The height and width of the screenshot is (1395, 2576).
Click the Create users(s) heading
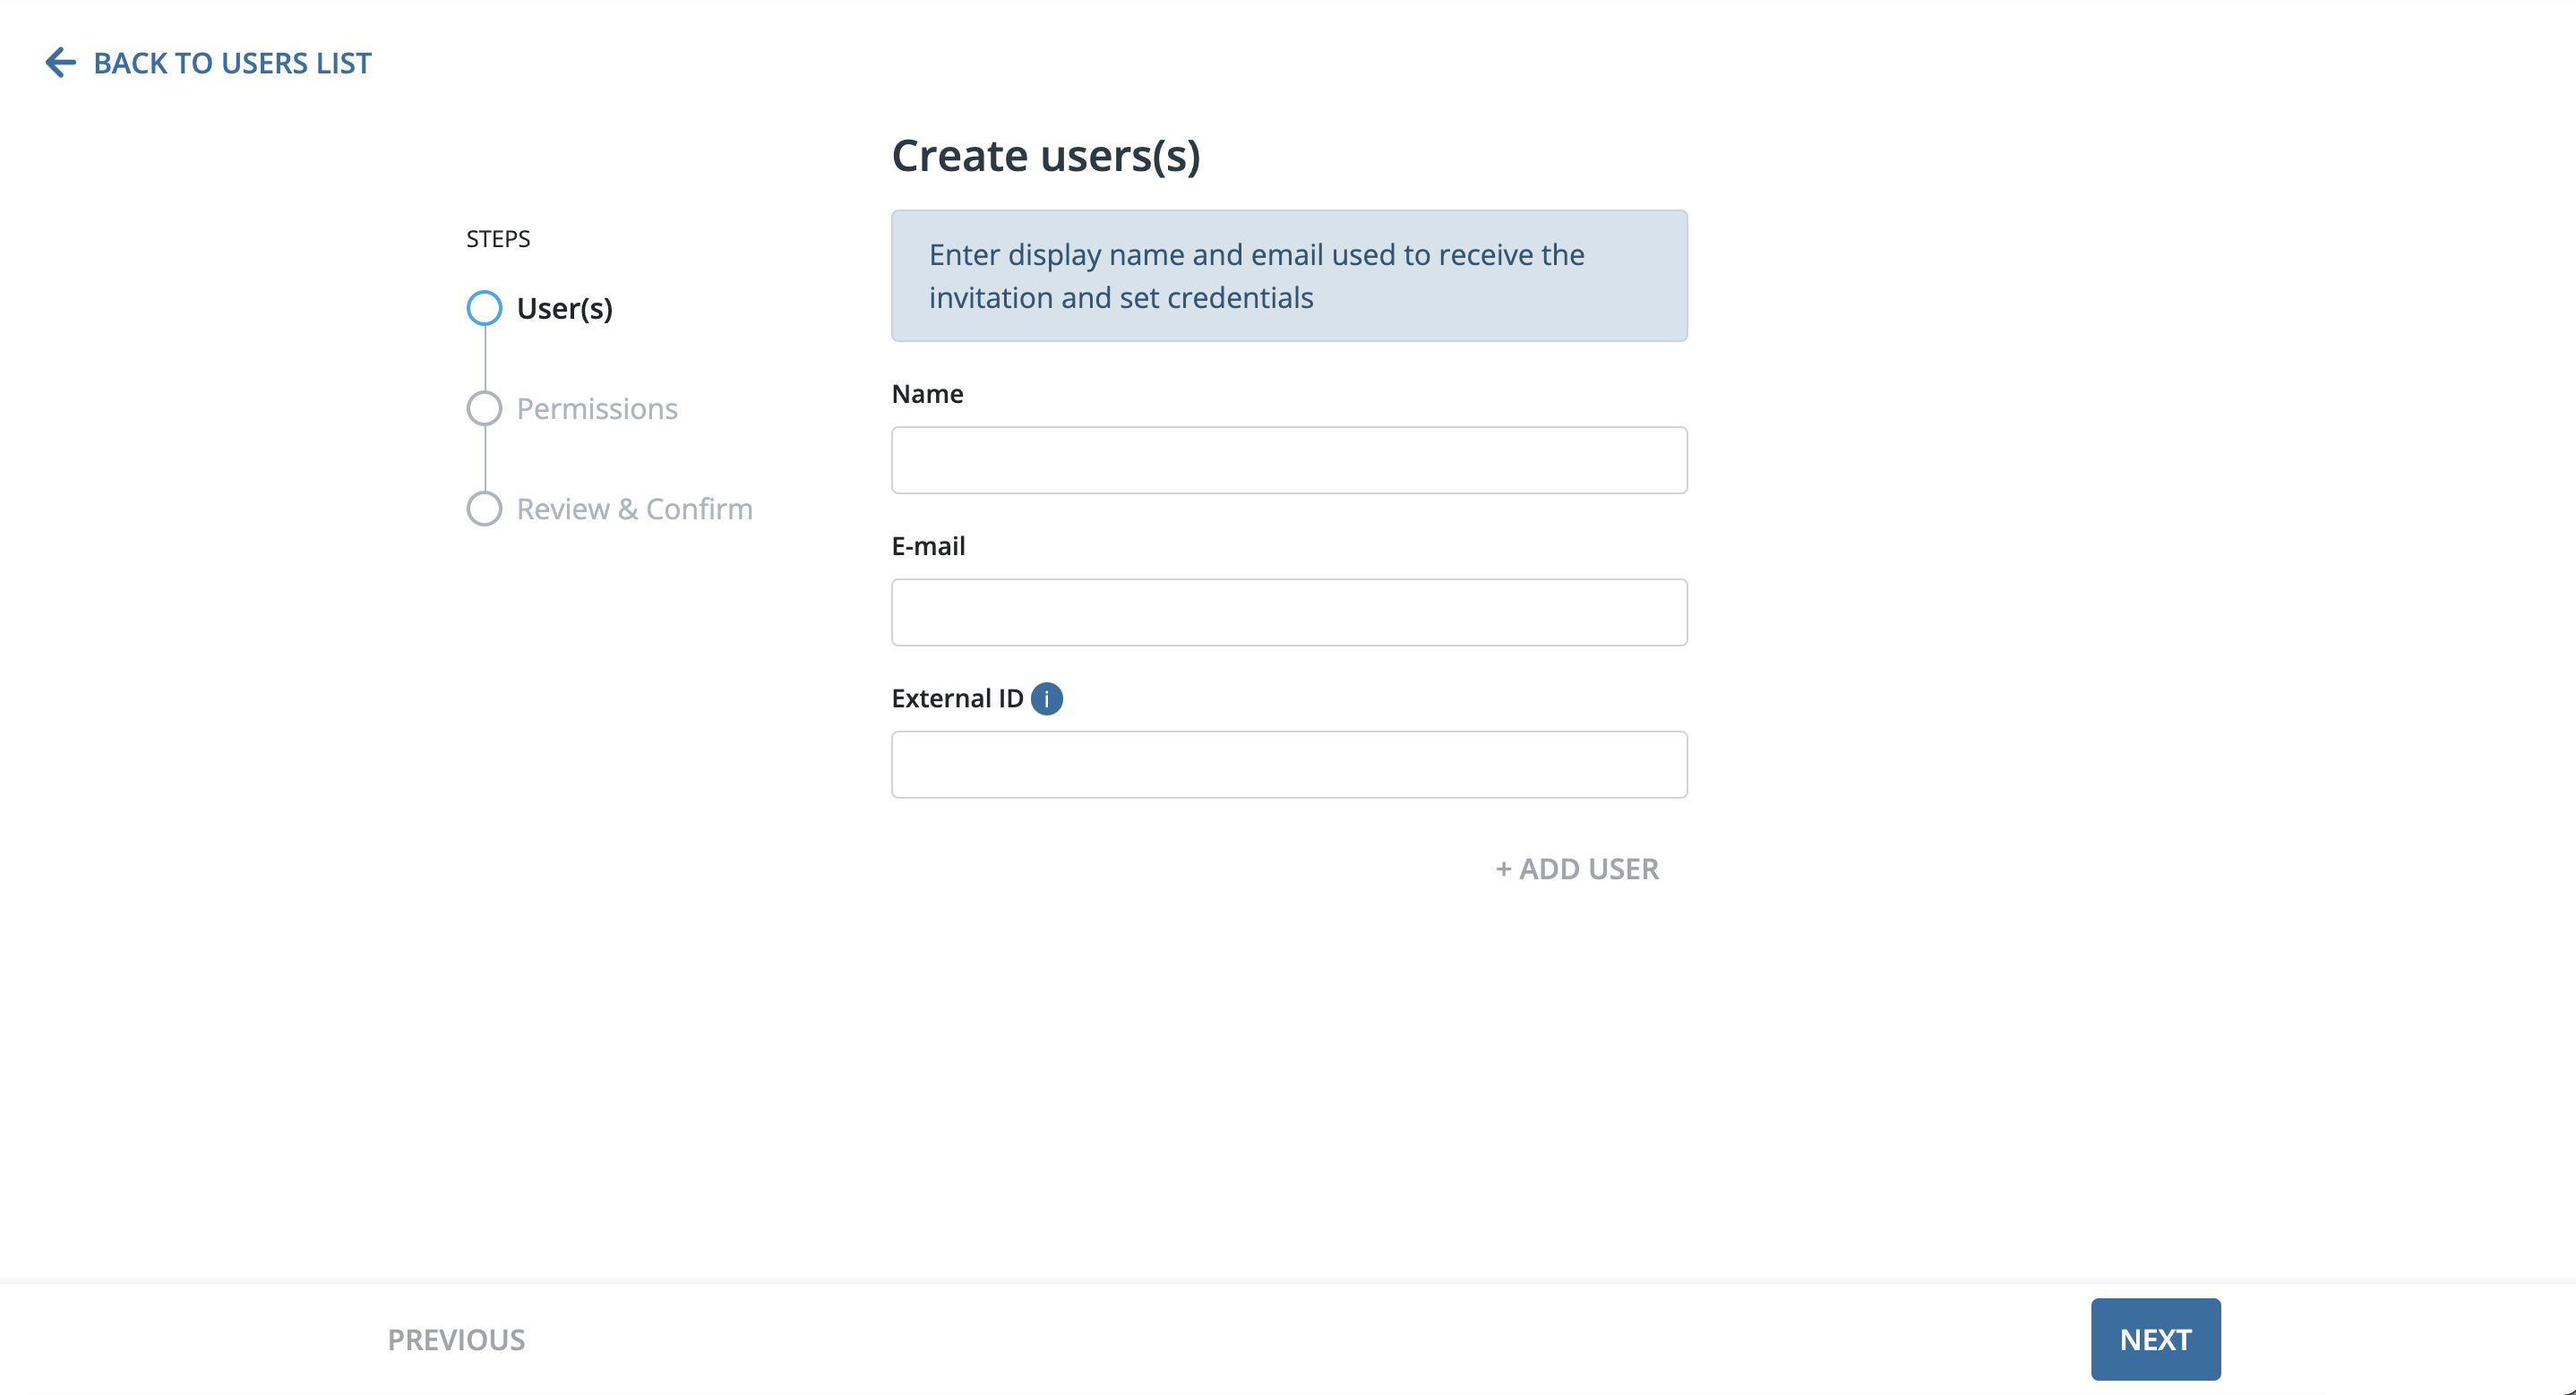coord(1046,155)
